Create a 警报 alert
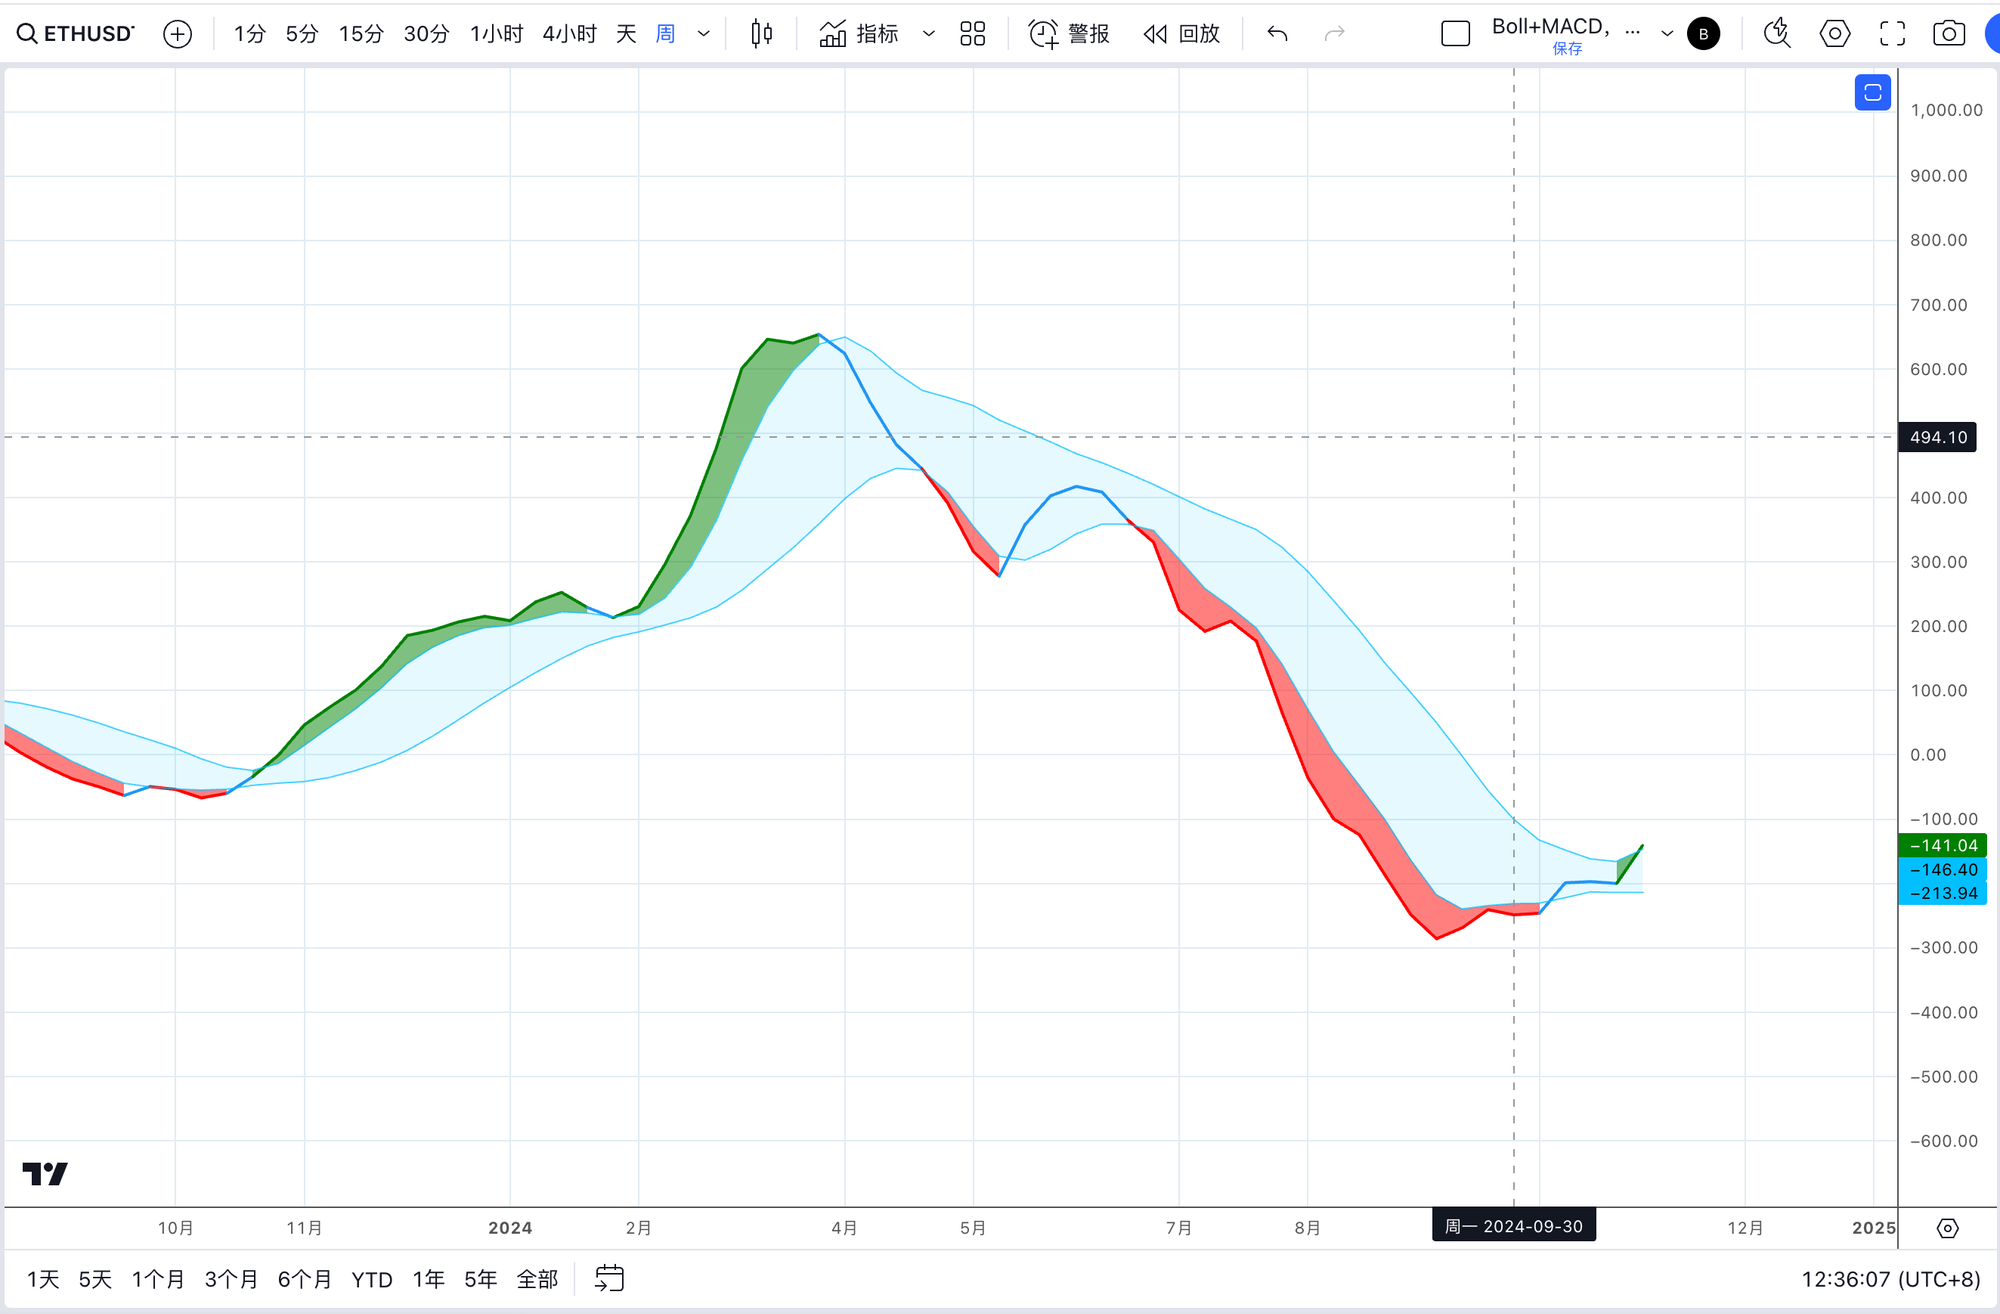Viewport: 2000px width, 1314px height. click(1069, 34)
